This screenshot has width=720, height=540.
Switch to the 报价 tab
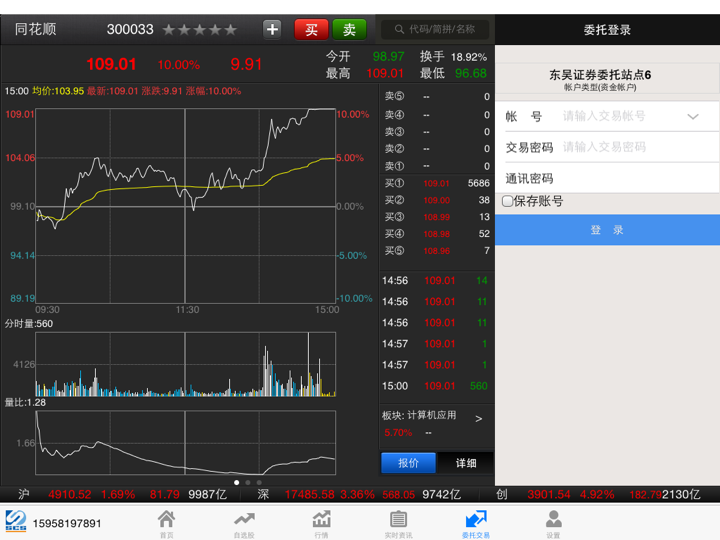(x=409, y=463)
